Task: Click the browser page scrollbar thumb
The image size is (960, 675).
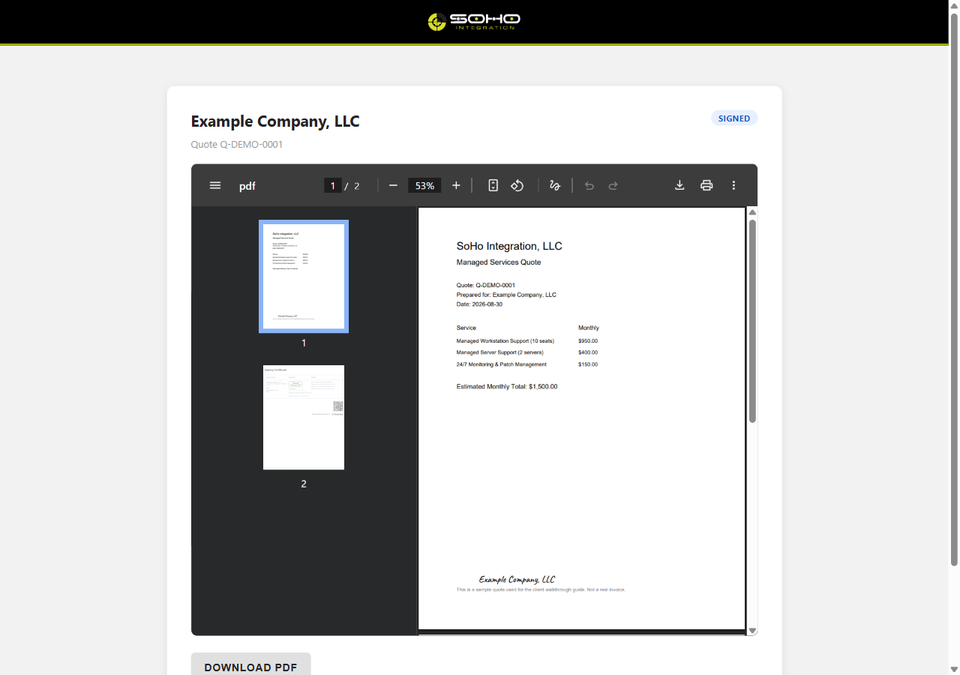Action: 954,288
